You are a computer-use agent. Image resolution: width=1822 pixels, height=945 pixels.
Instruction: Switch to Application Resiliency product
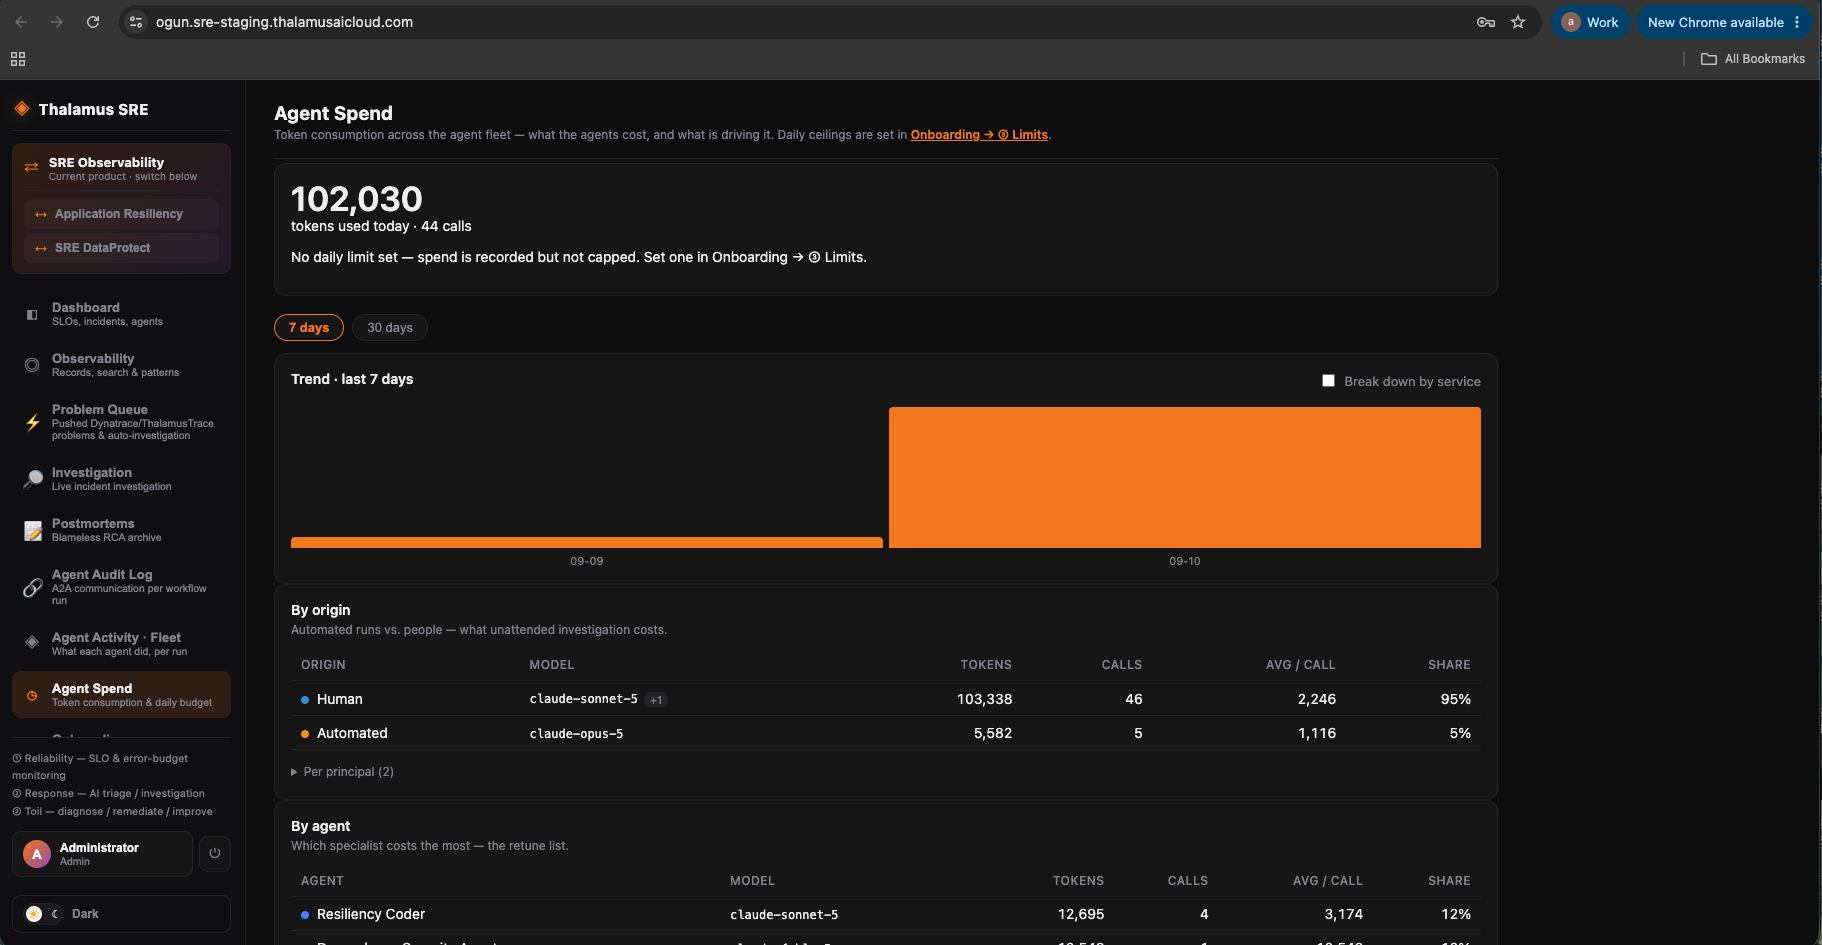coord(121,214)
